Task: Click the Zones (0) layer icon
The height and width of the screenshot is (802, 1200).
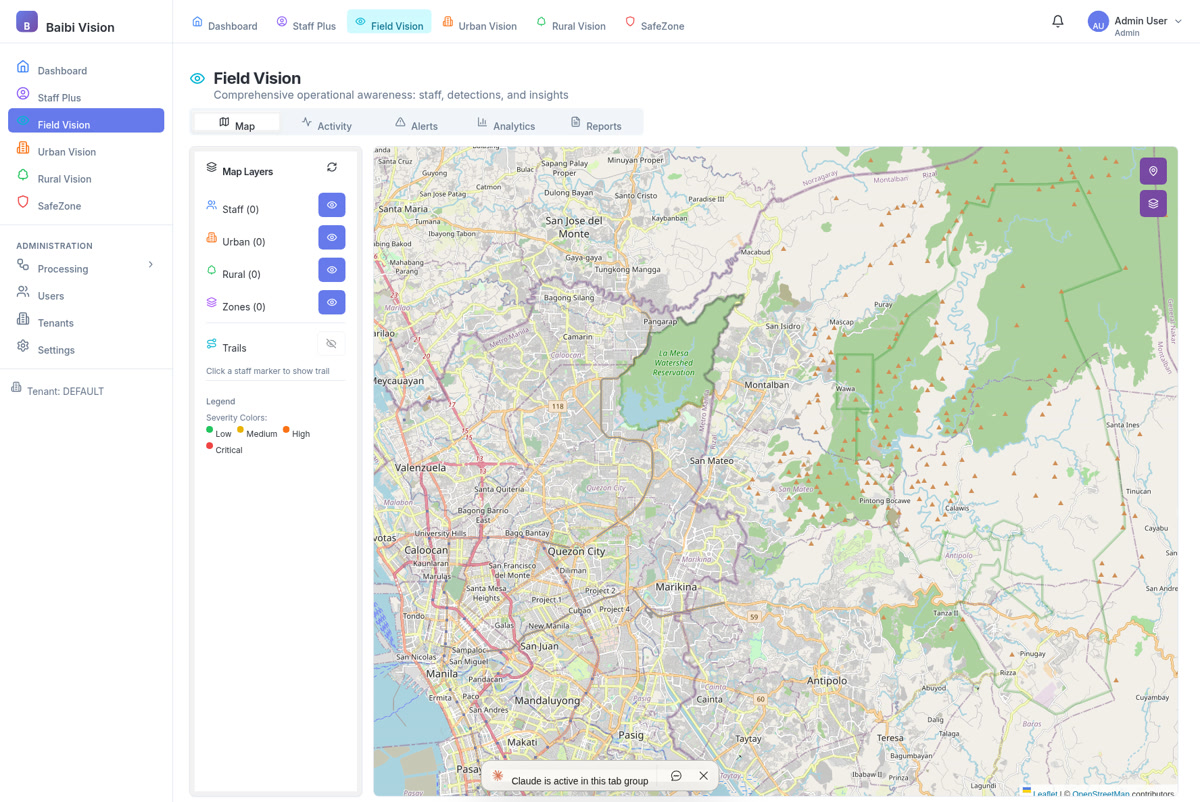Action: 211,302
